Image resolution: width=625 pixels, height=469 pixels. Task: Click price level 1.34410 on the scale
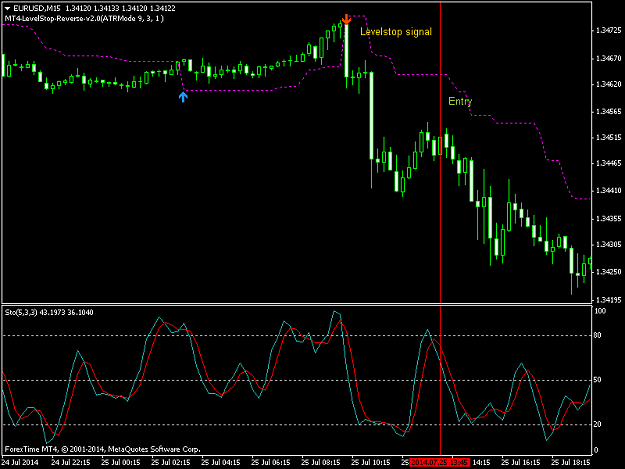point(608,191)
